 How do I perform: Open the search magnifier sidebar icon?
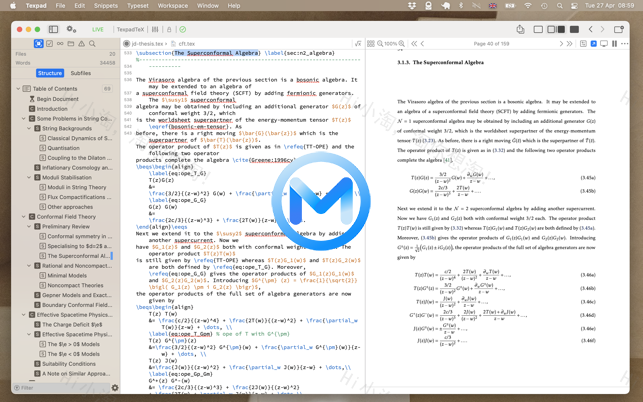(x=92, y=43)
